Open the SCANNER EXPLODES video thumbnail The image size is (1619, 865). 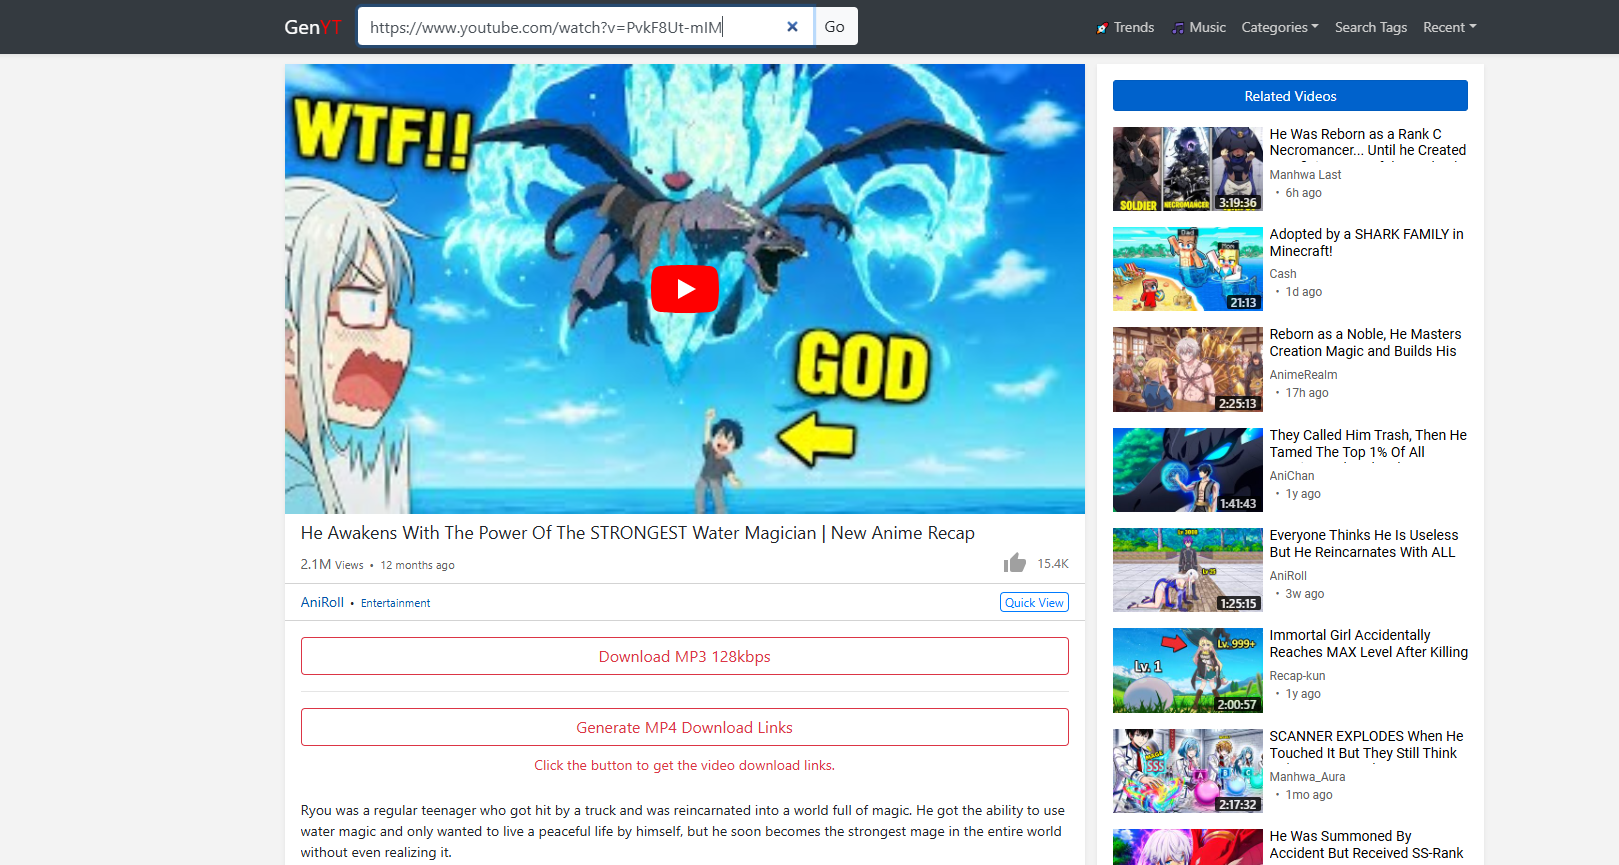coord(1188,771)
